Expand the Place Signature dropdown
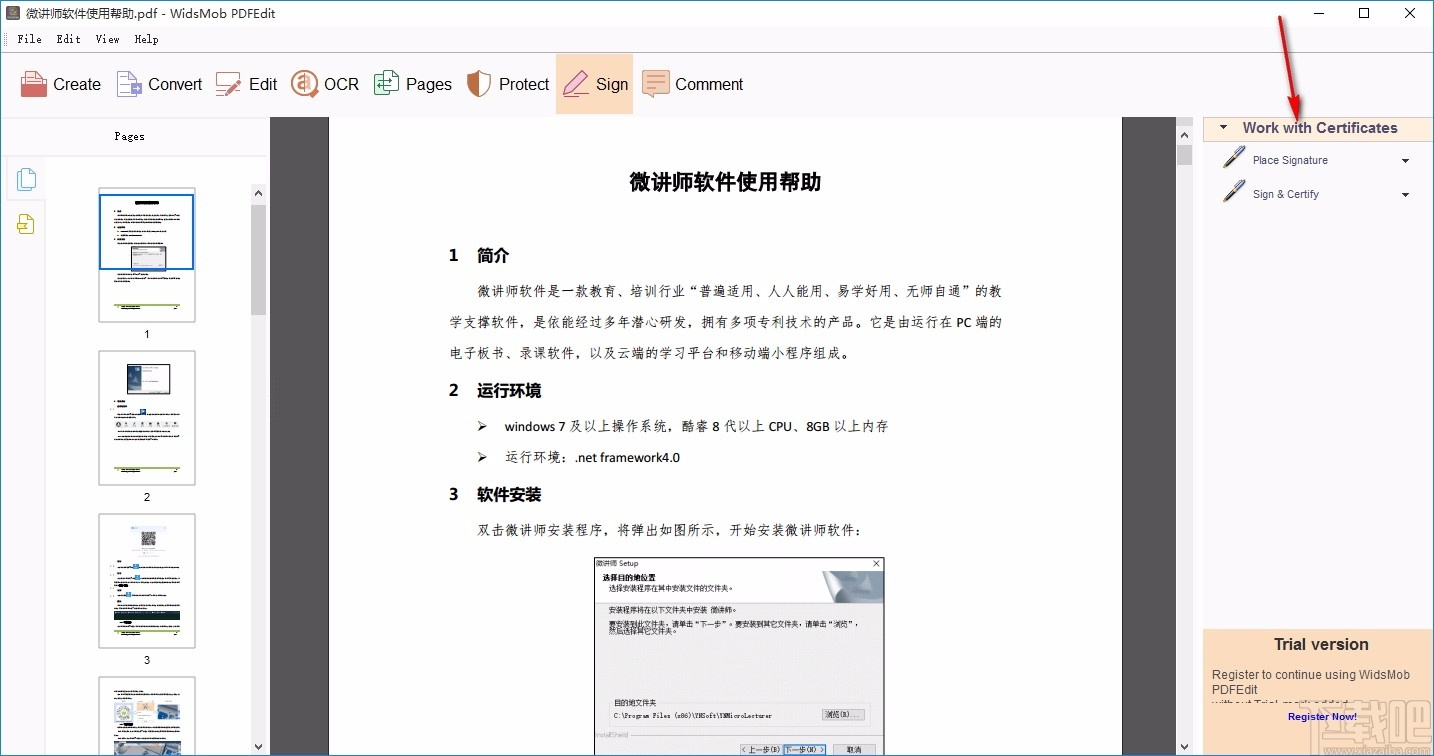This screenshot has width=1434, height=756. click(1404, 159)
